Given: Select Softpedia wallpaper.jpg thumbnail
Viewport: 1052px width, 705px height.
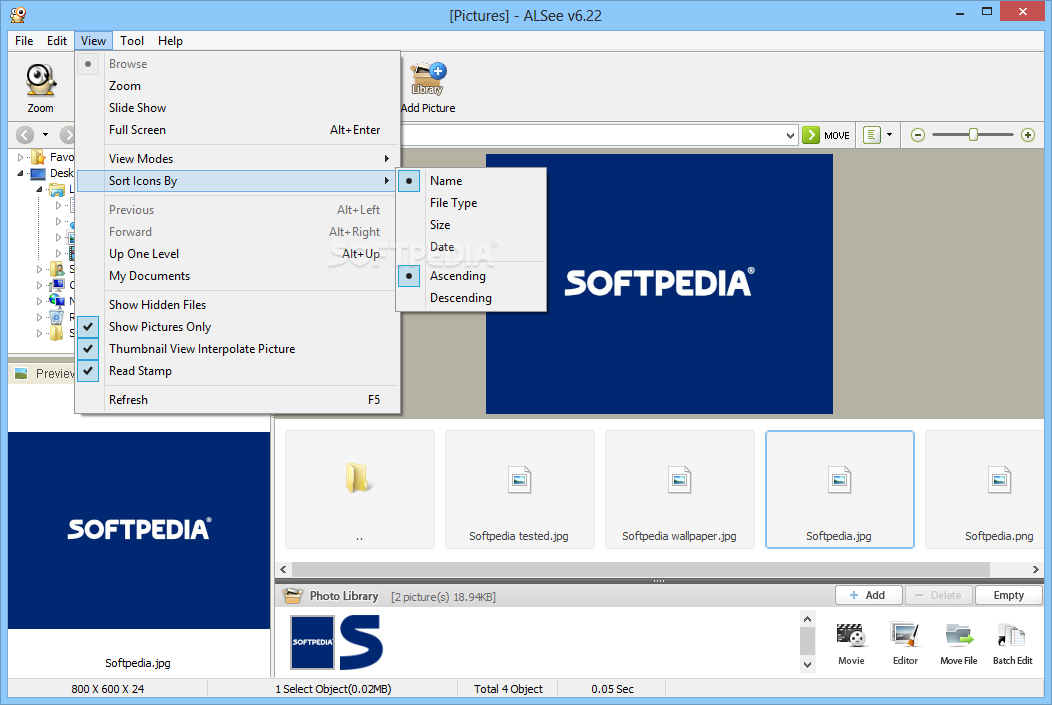Looking at the screenshot, I should pos(680,490).
